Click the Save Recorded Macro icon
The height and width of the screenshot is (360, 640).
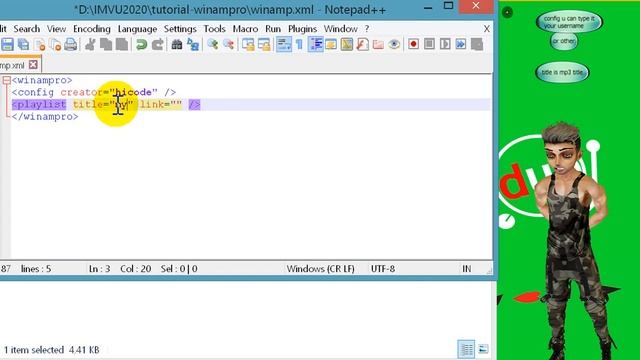pos(476,44)
